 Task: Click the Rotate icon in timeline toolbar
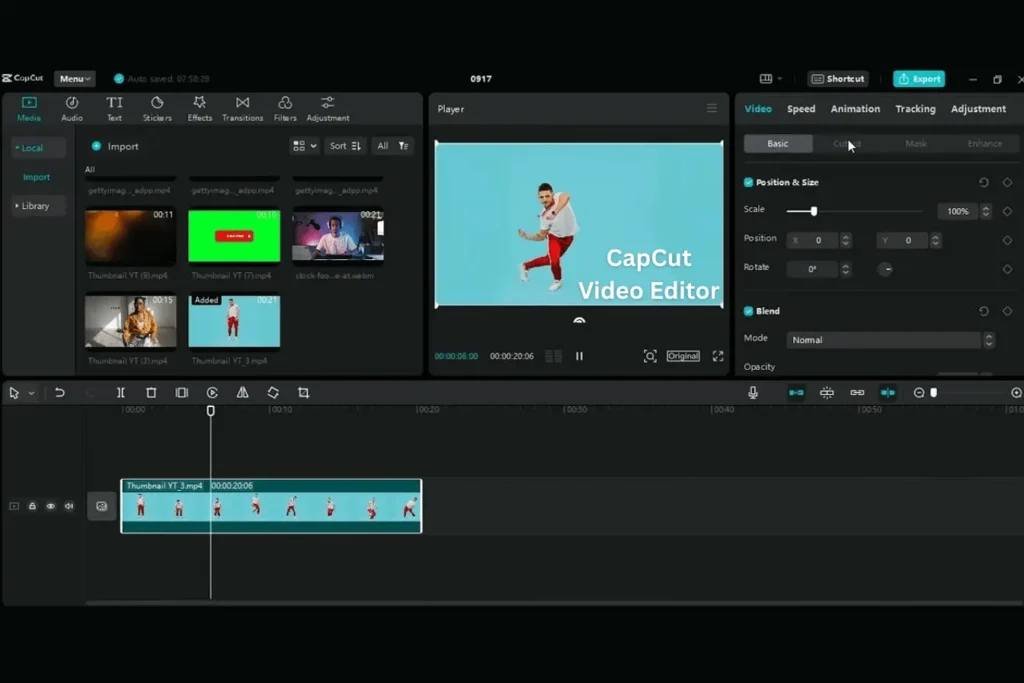click(273, 392)
